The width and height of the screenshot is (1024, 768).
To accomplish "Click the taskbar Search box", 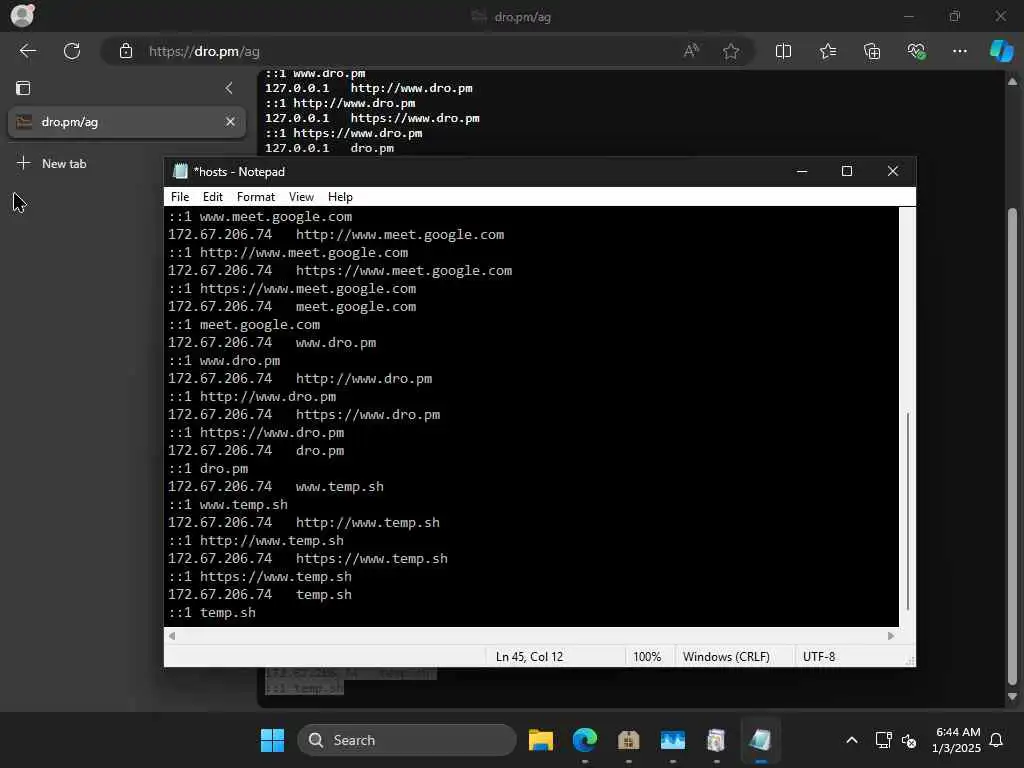I will coord(406,740).
